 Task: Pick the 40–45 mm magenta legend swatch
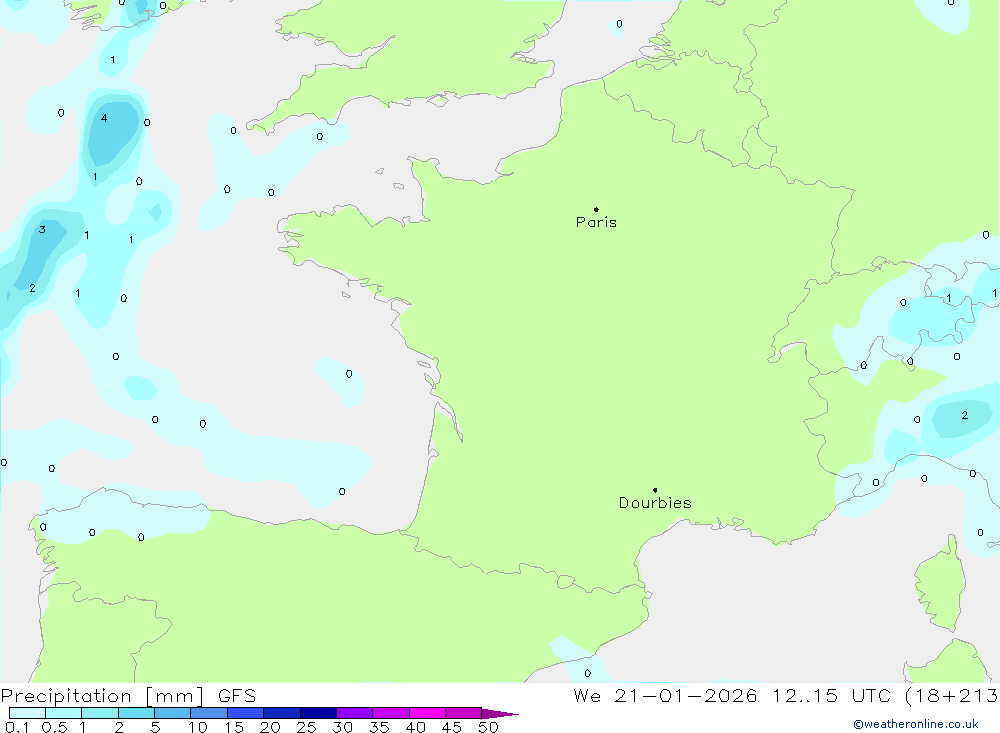pyautogui.click(x=427, y=713)
